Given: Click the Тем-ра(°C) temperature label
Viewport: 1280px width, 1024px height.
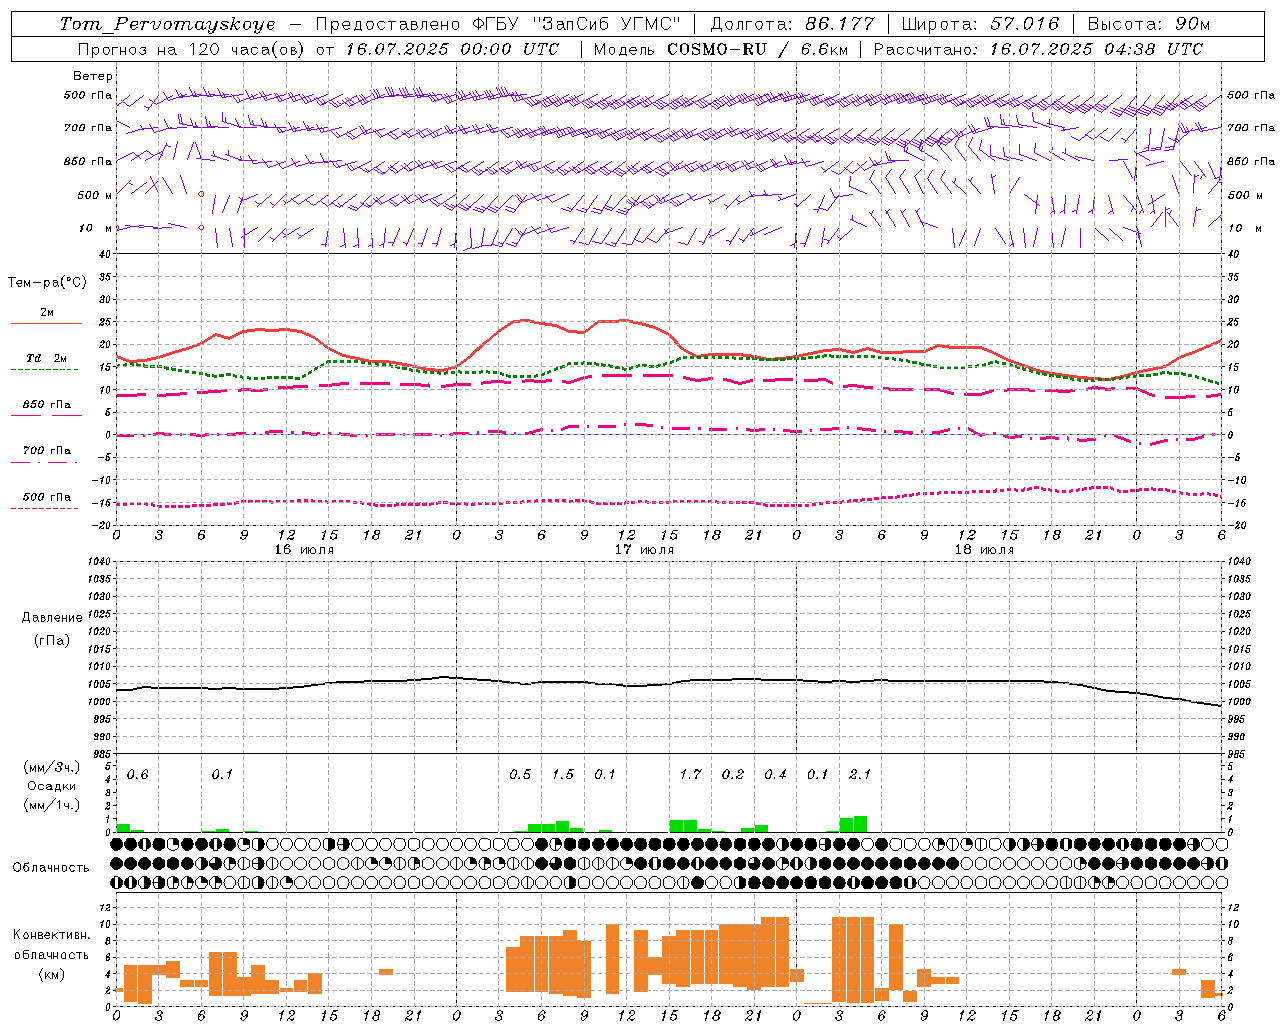Looking at the screenshot, I should point(47,283).
